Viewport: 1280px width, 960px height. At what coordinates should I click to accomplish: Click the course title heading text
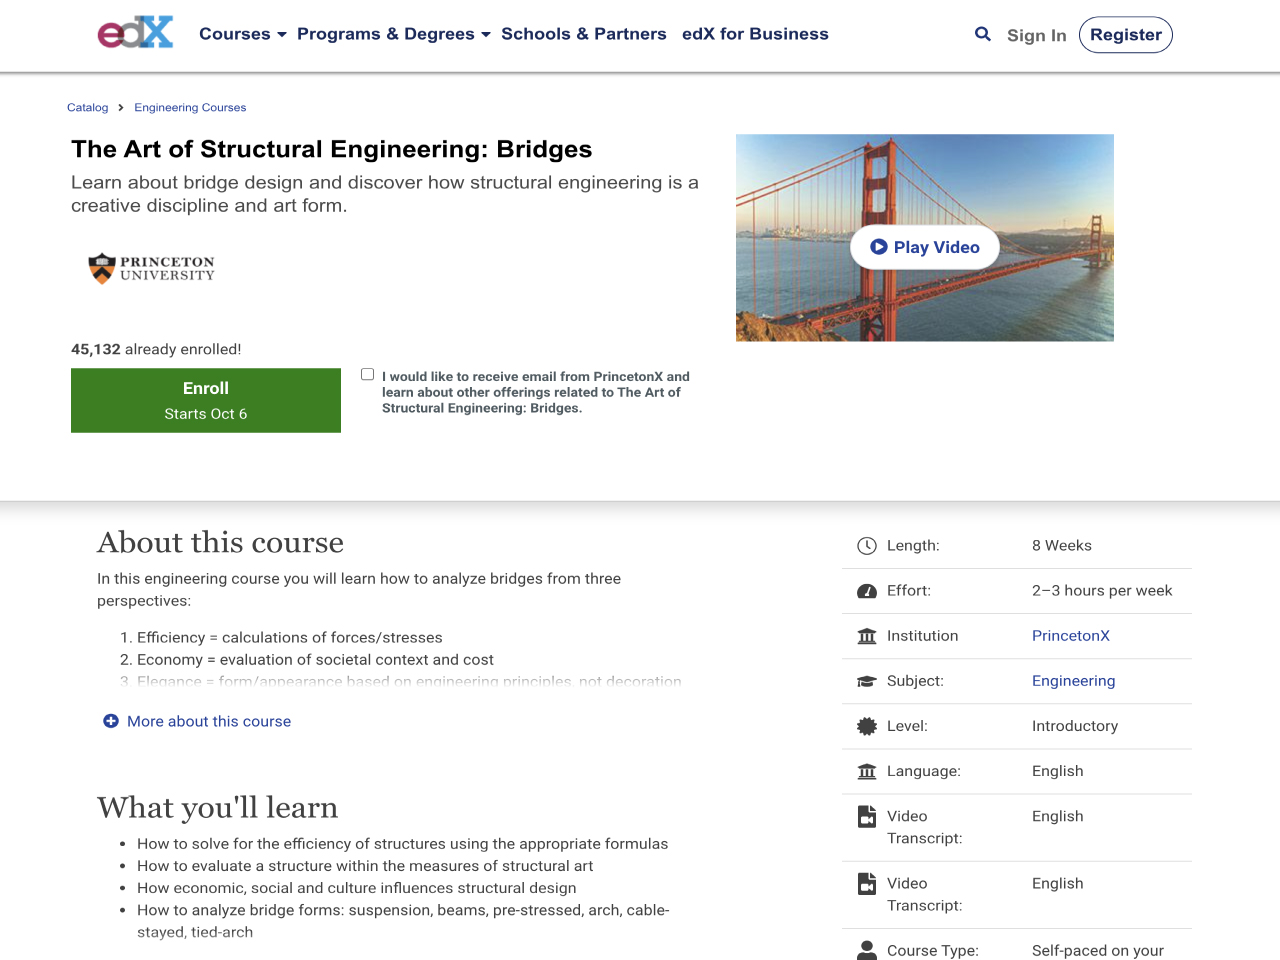point(332,149)
